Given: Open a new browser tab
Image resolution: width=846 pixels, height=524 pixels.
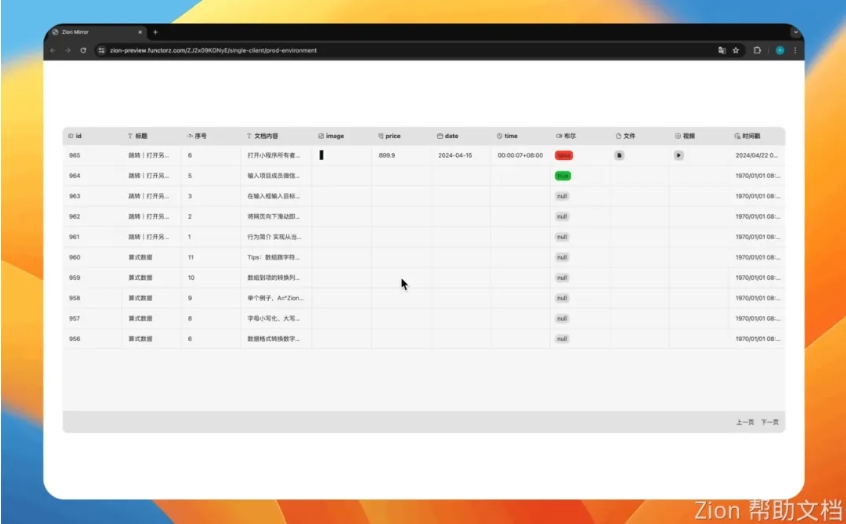Looking at the screenshot, I should click(155, 32).
